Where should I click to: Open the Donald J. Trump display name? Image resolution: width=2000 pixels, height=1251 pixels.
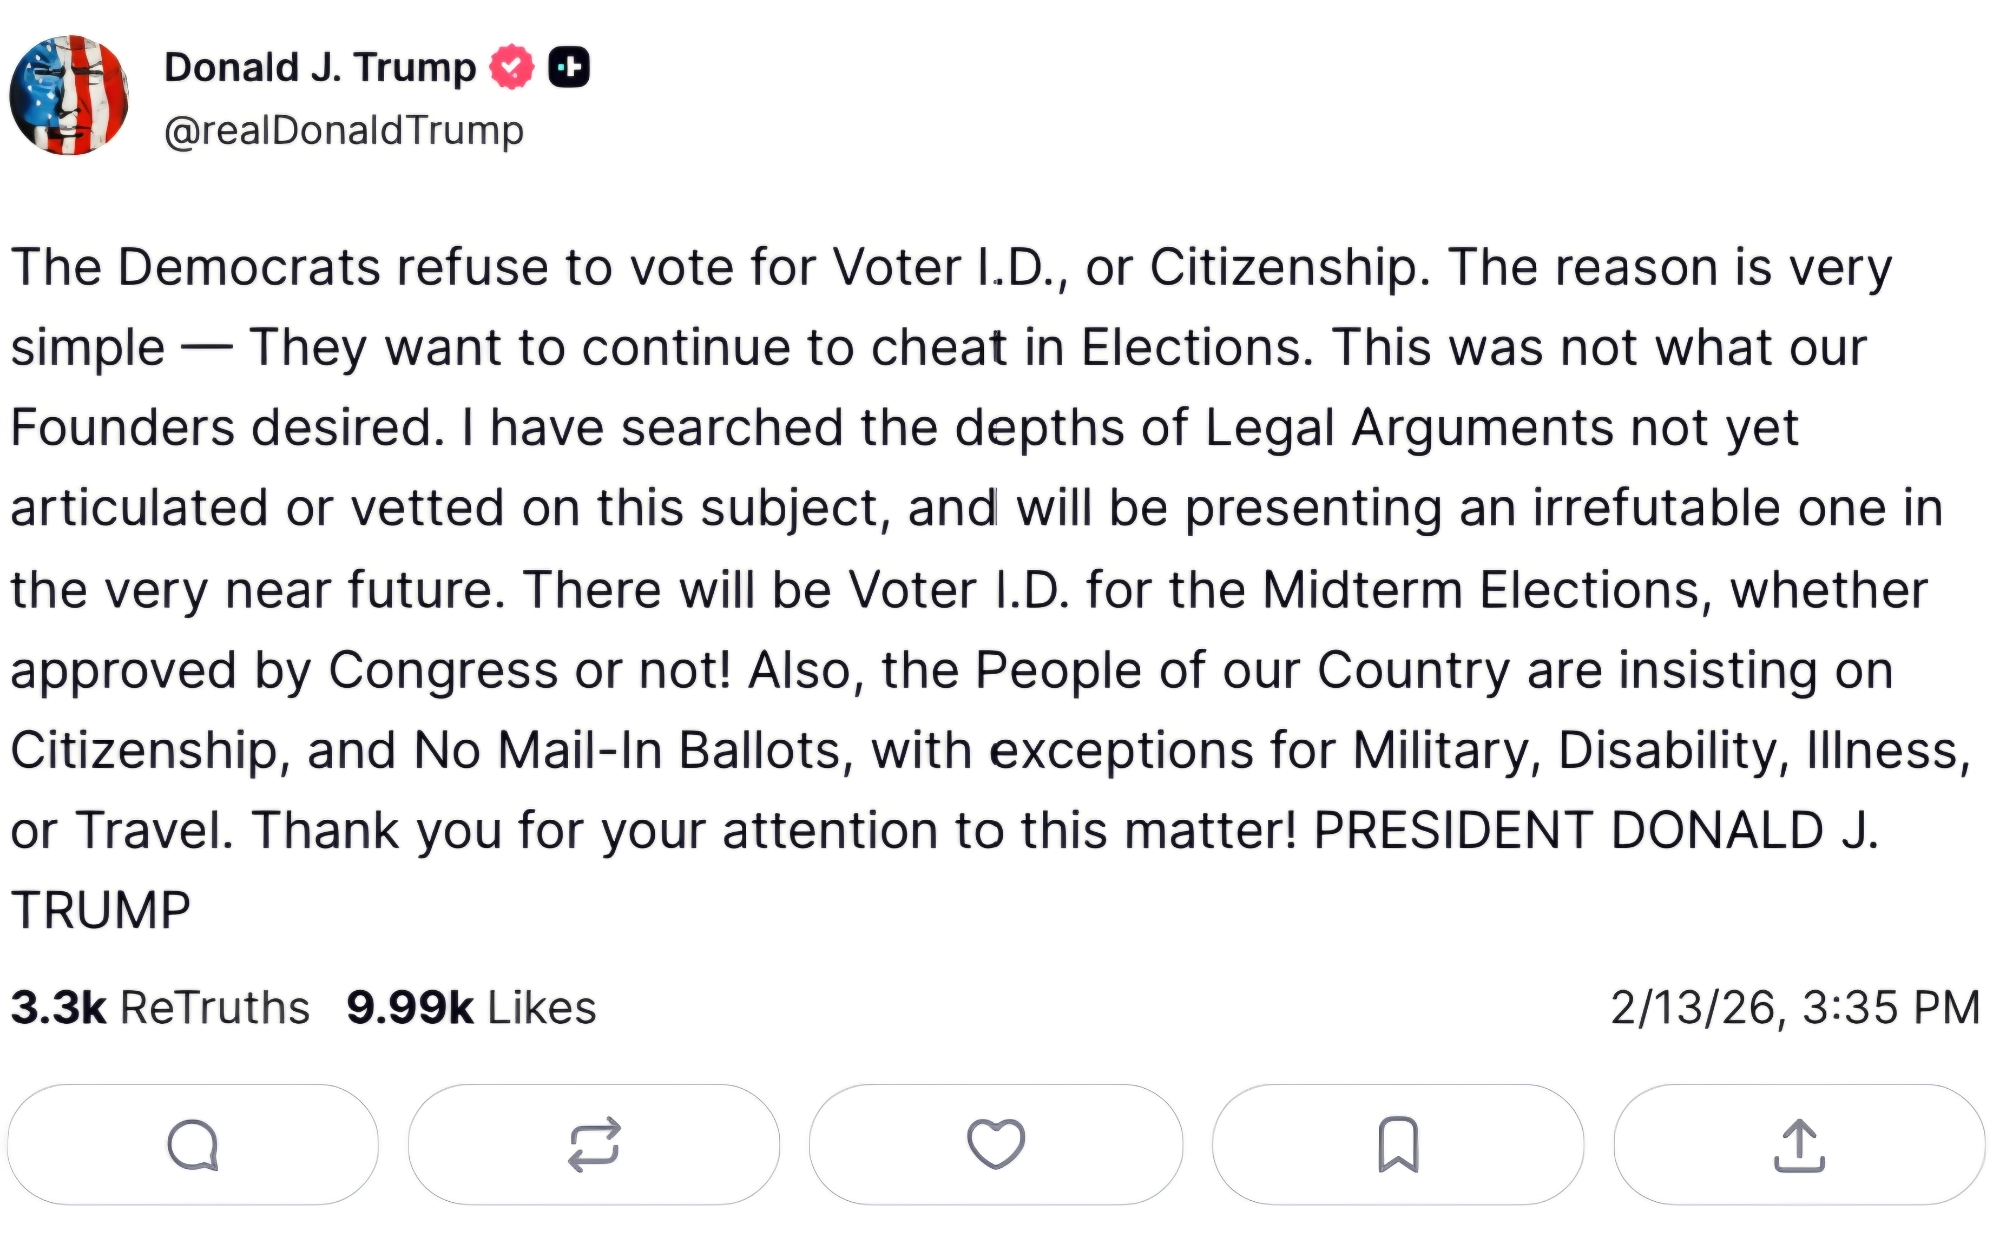(x=320, y=68)
